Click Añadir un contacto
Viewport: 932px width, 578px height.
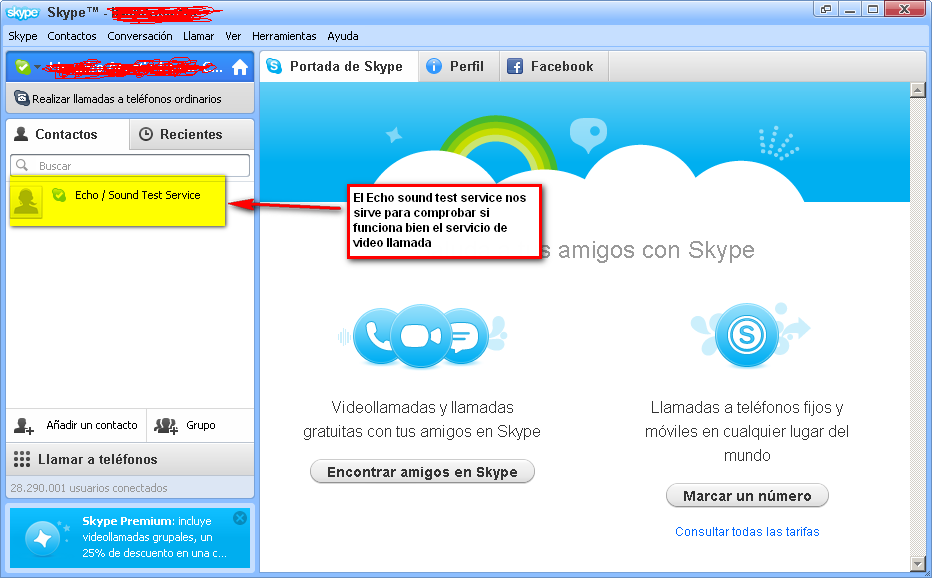pyautogui.click(x=76, y=426)
